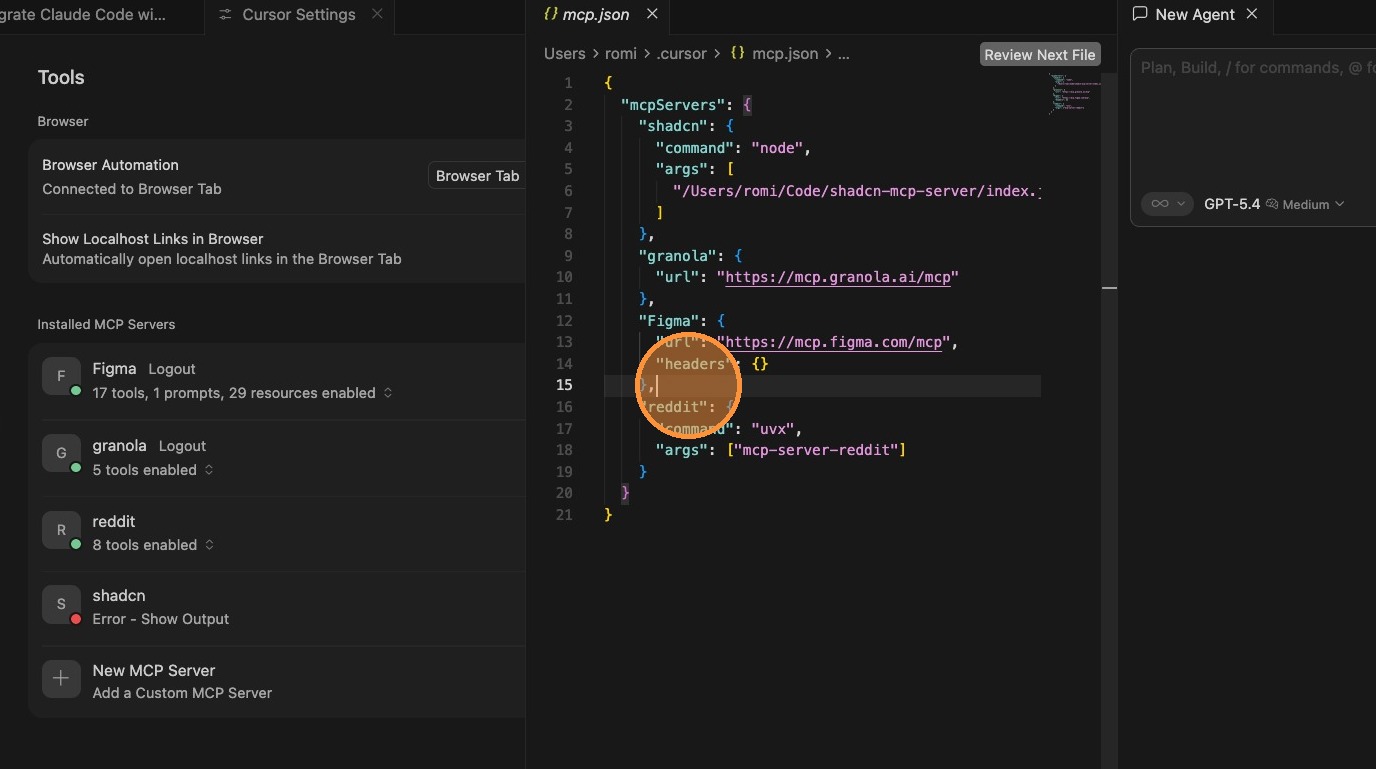Click the shadcn index path string

click(857, 191)
